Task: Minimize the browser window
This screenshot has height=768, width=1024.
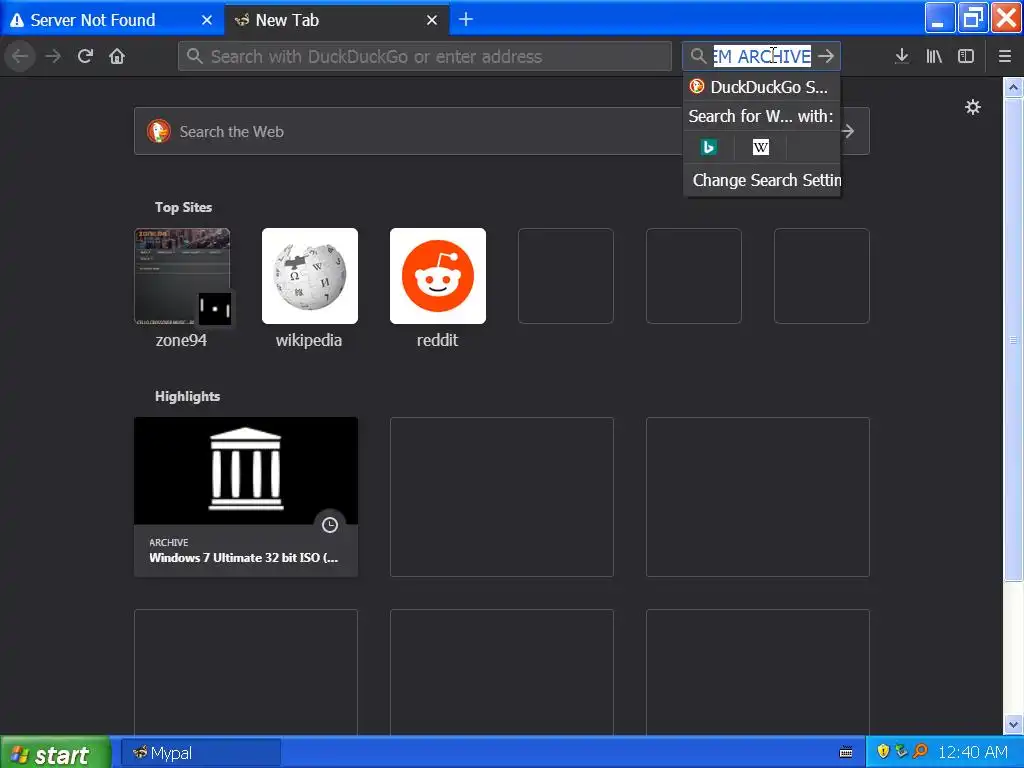Action: (x=940, y=18)
